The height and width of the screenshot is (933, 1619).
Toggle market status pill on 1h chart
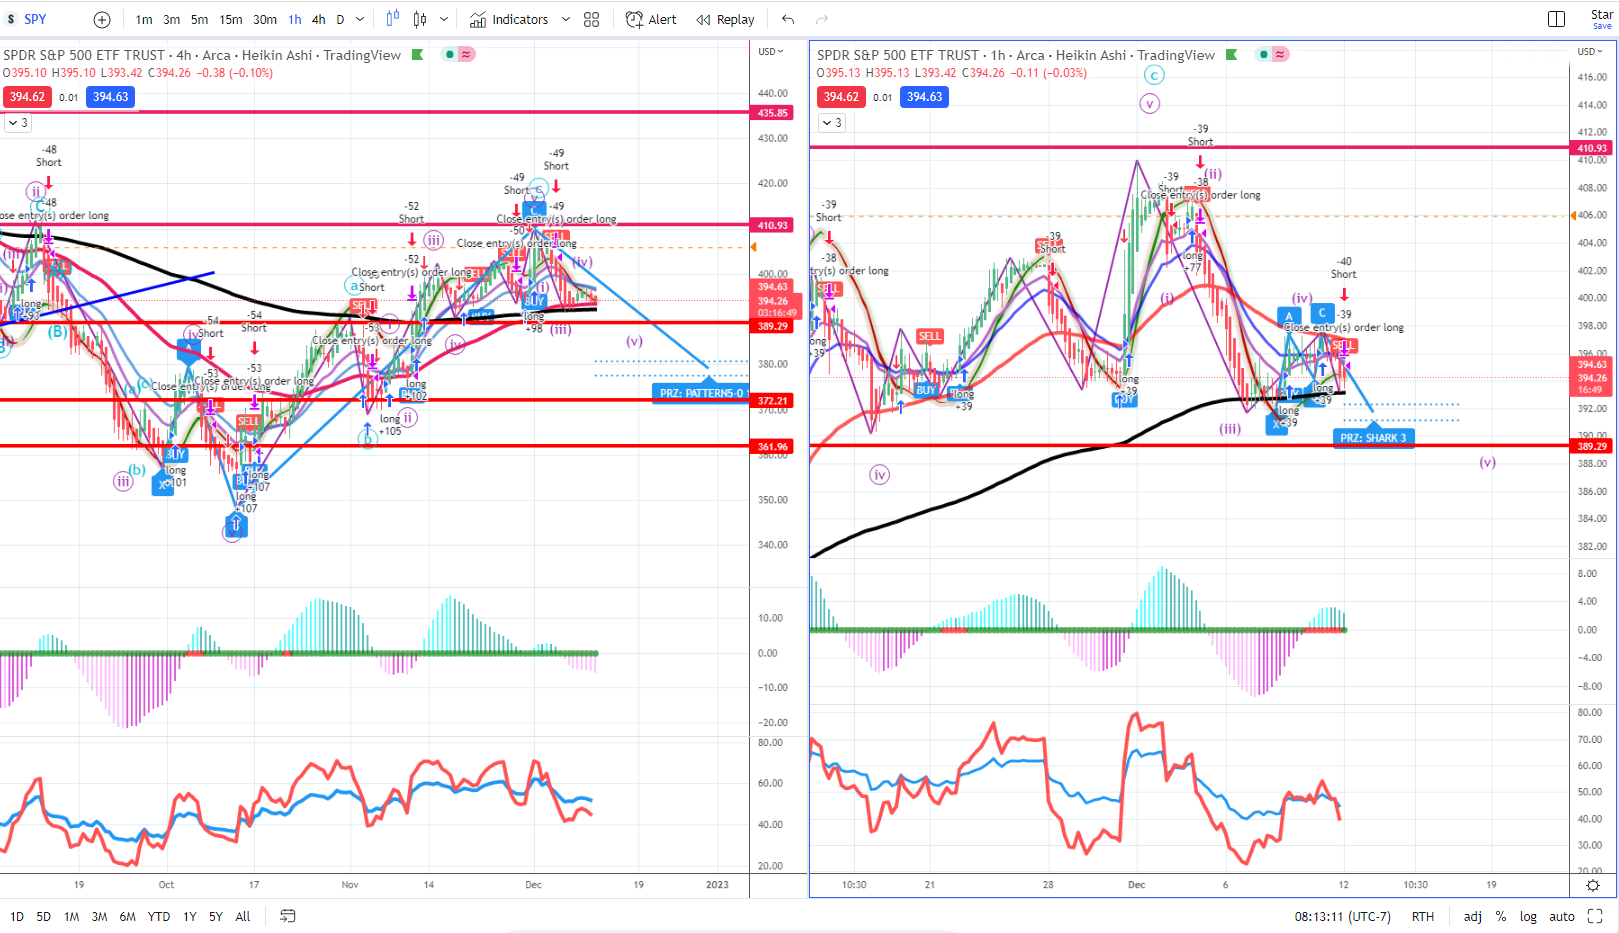1273,54
